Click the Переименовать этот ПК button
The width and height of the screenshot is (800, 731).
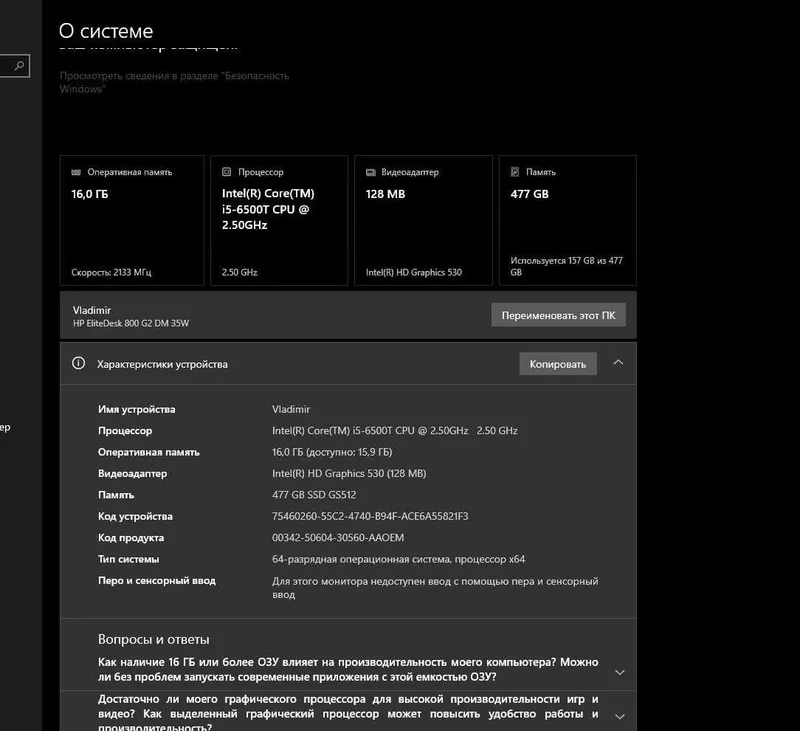[x=559, y=315]
